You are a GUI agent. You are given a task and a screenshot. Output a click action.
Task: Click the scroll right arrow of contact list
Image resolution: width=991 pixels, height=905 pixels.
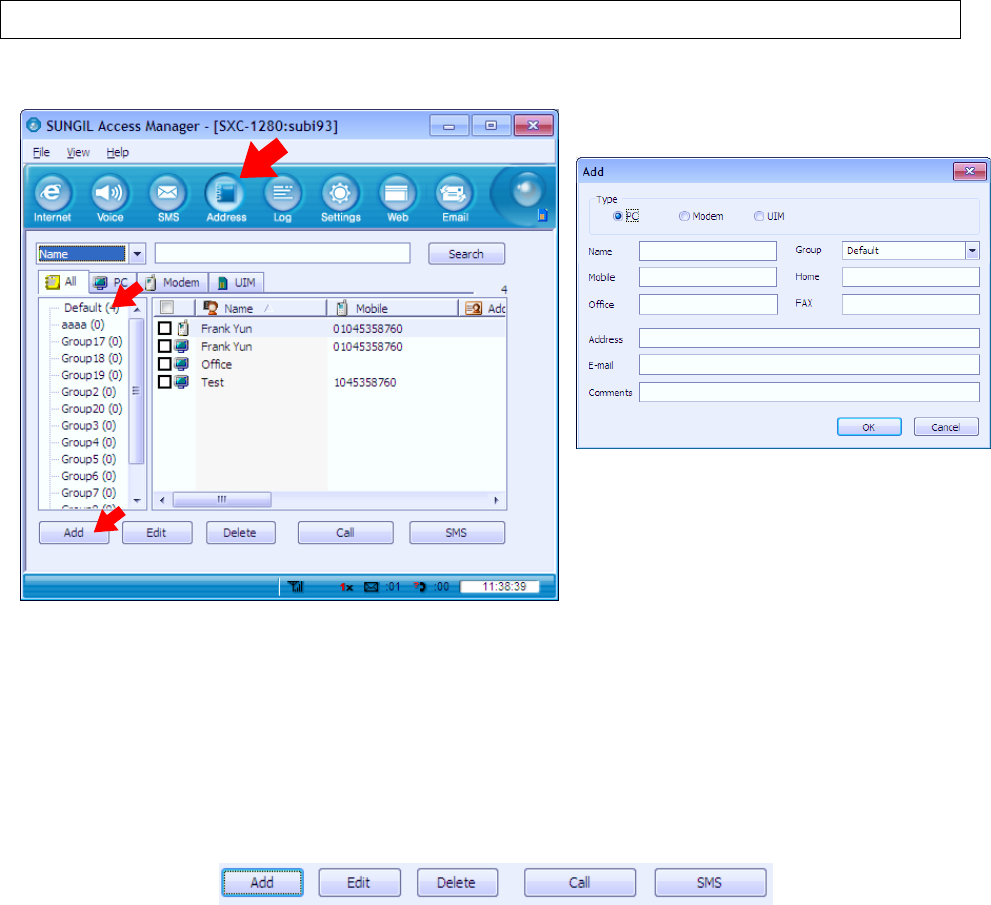pos(496,500)
